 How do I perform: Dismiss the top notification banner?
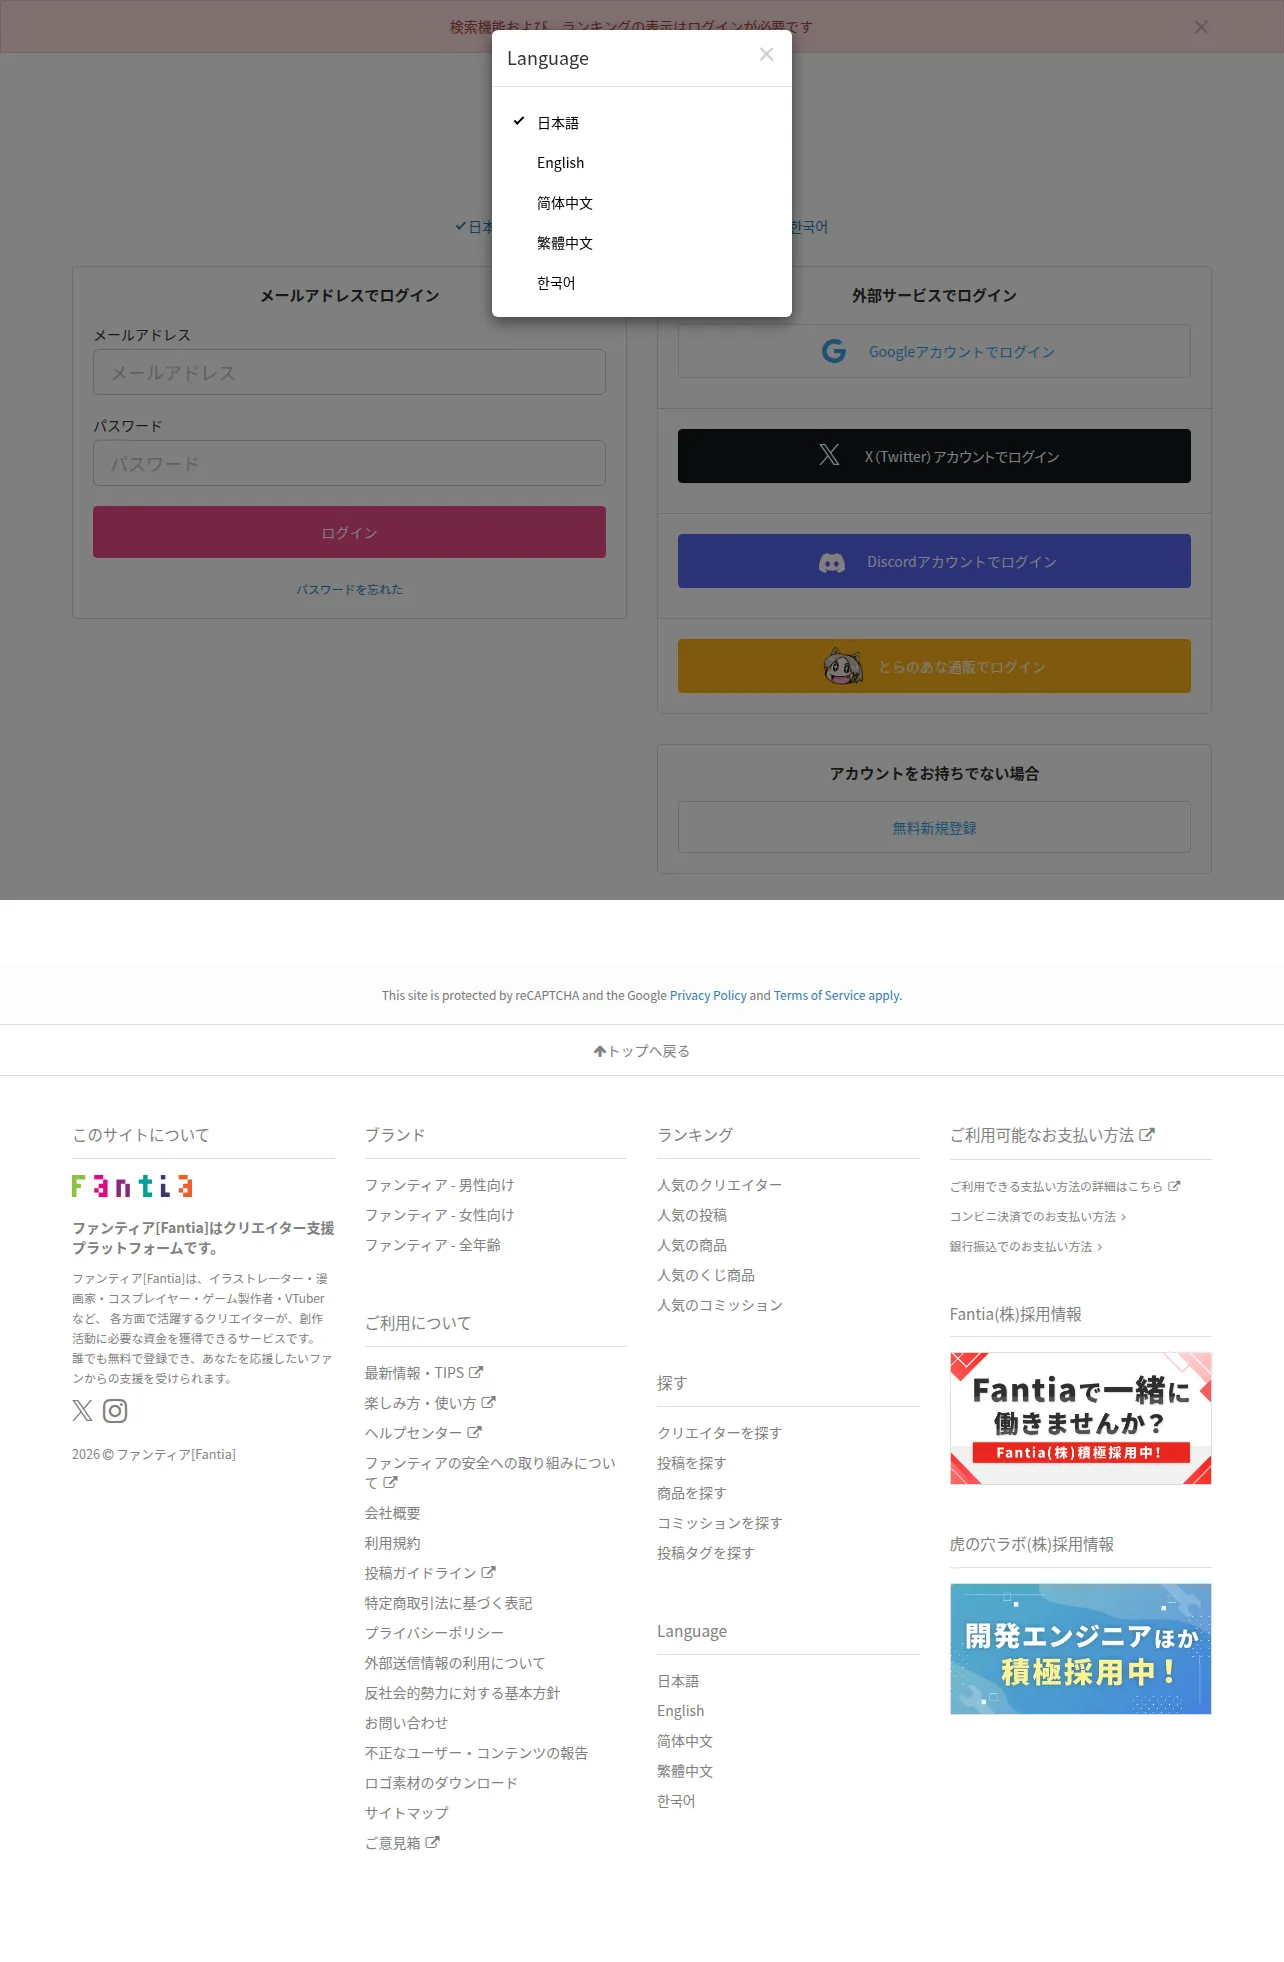pyautogui.click(x=1201, y=27)
